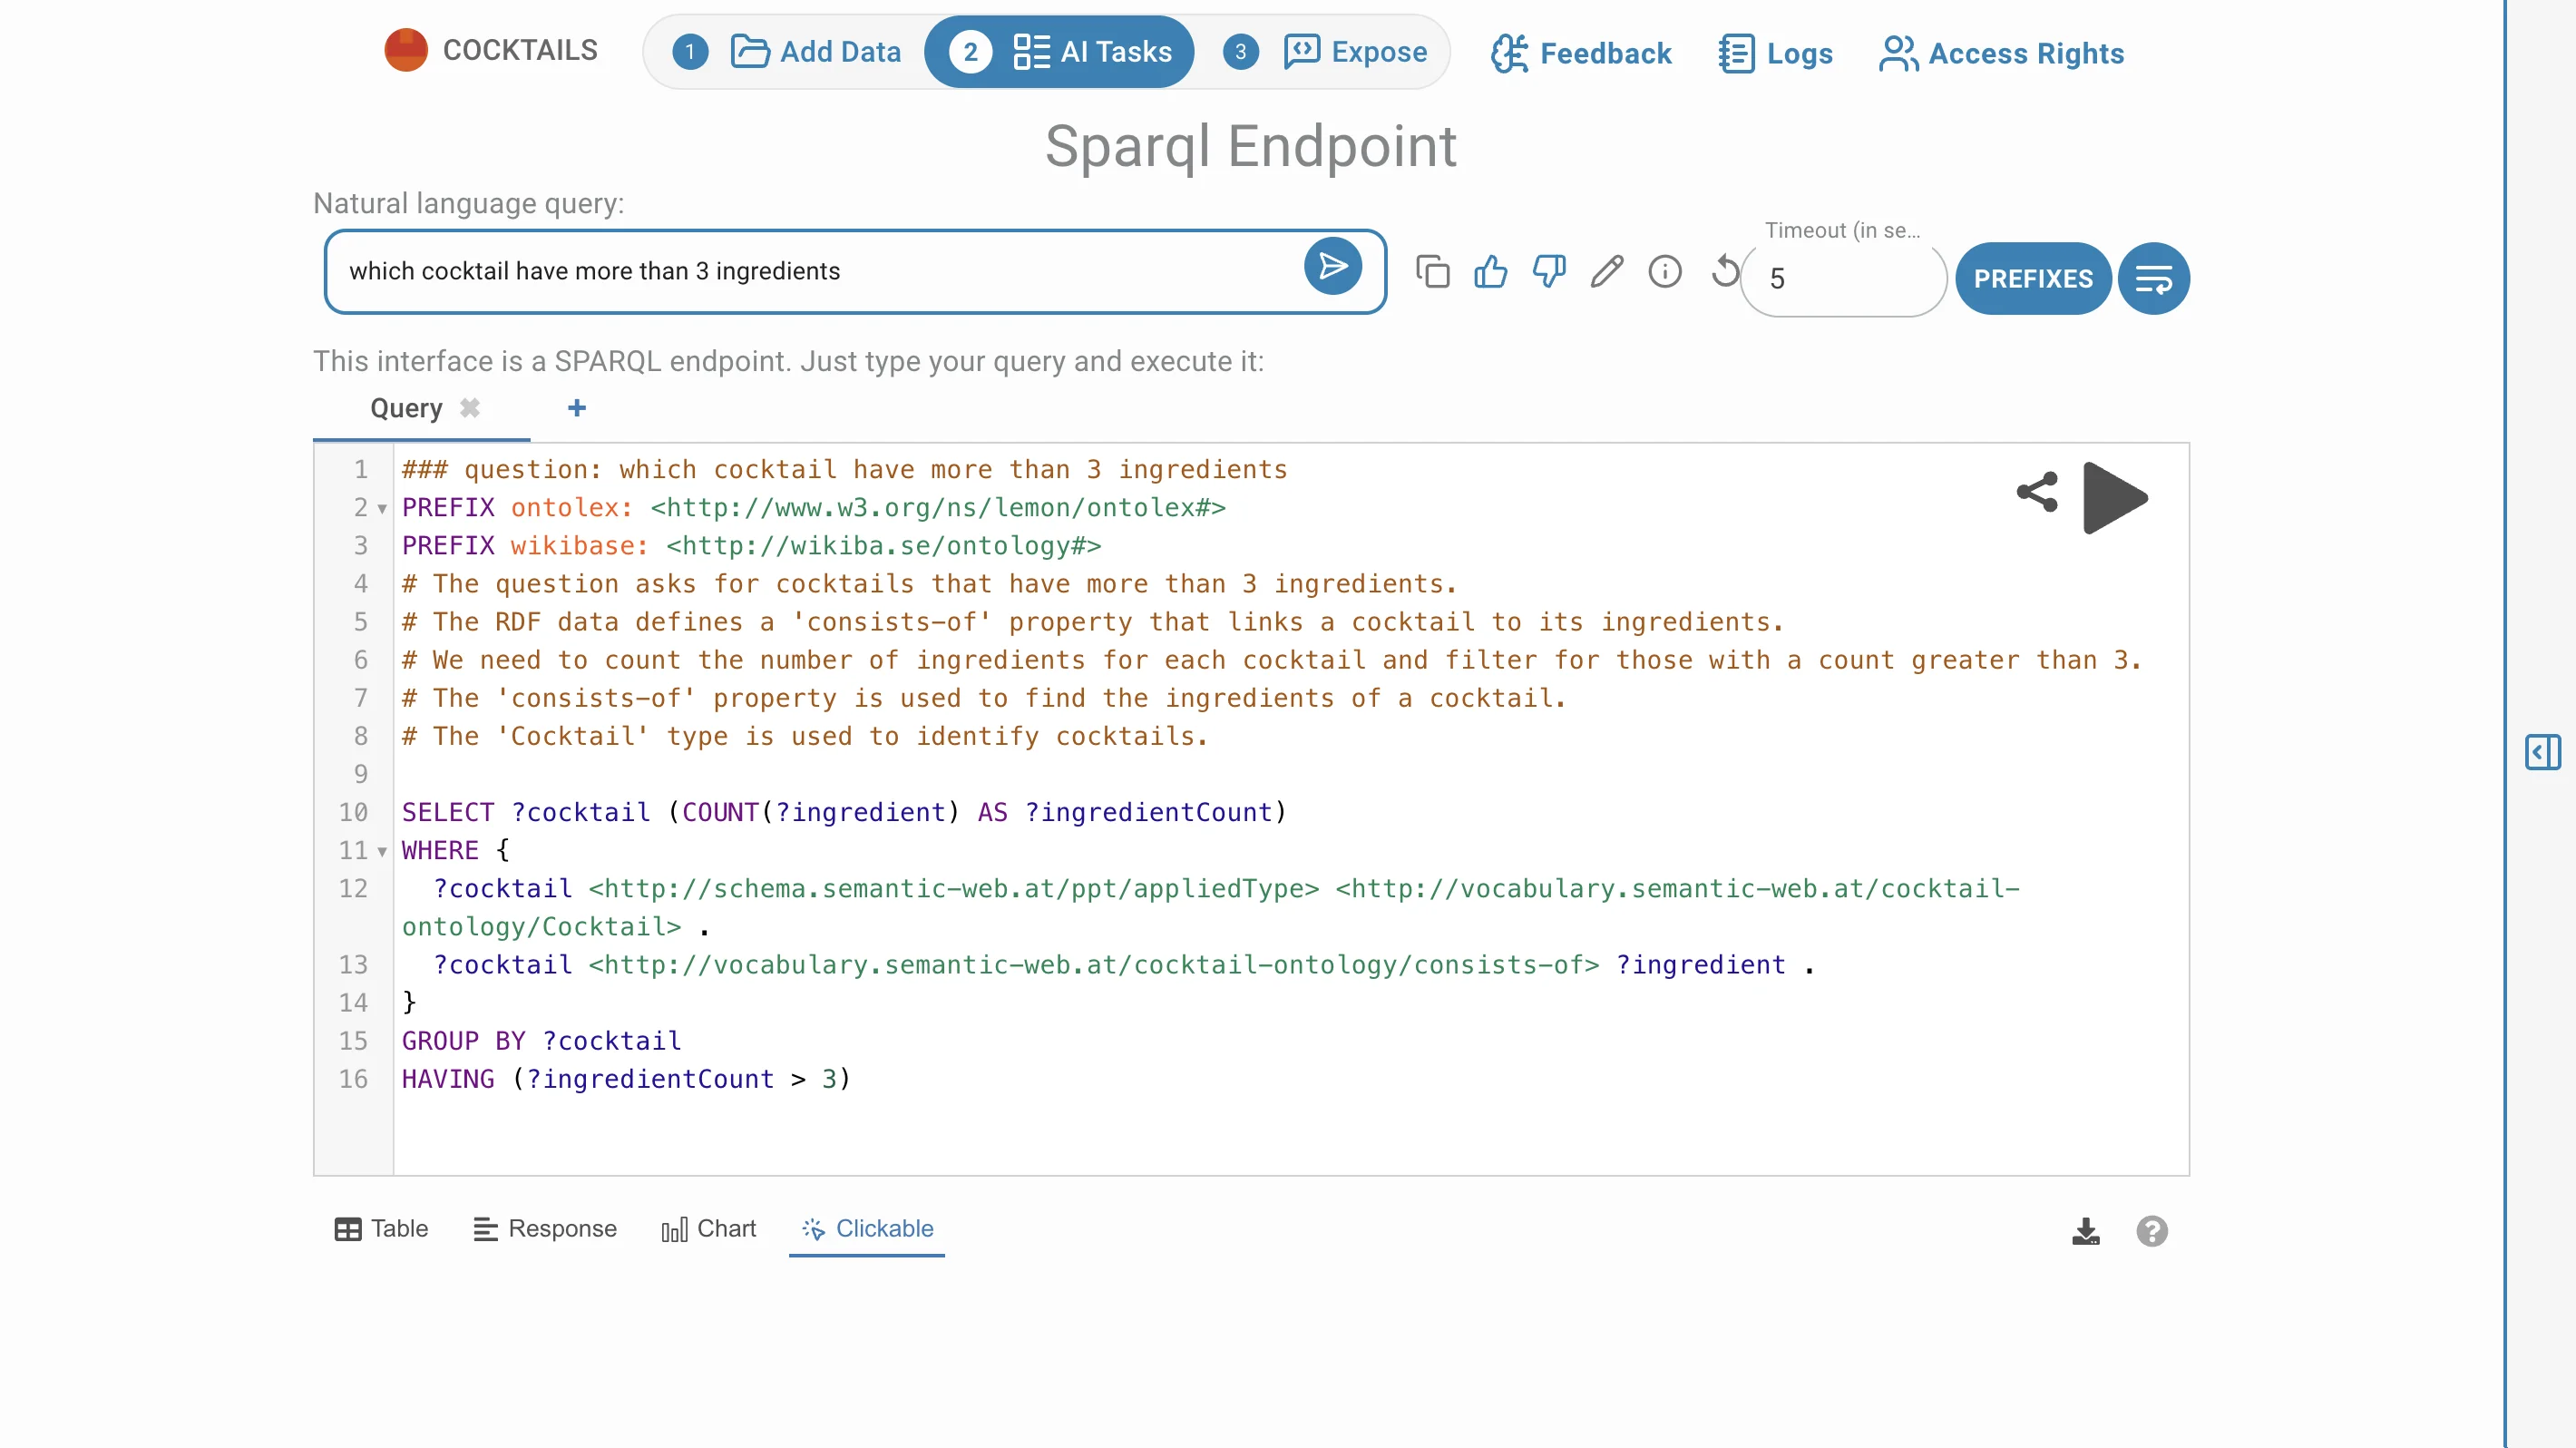Click the '### question' comment on line 1

[844, 470]
